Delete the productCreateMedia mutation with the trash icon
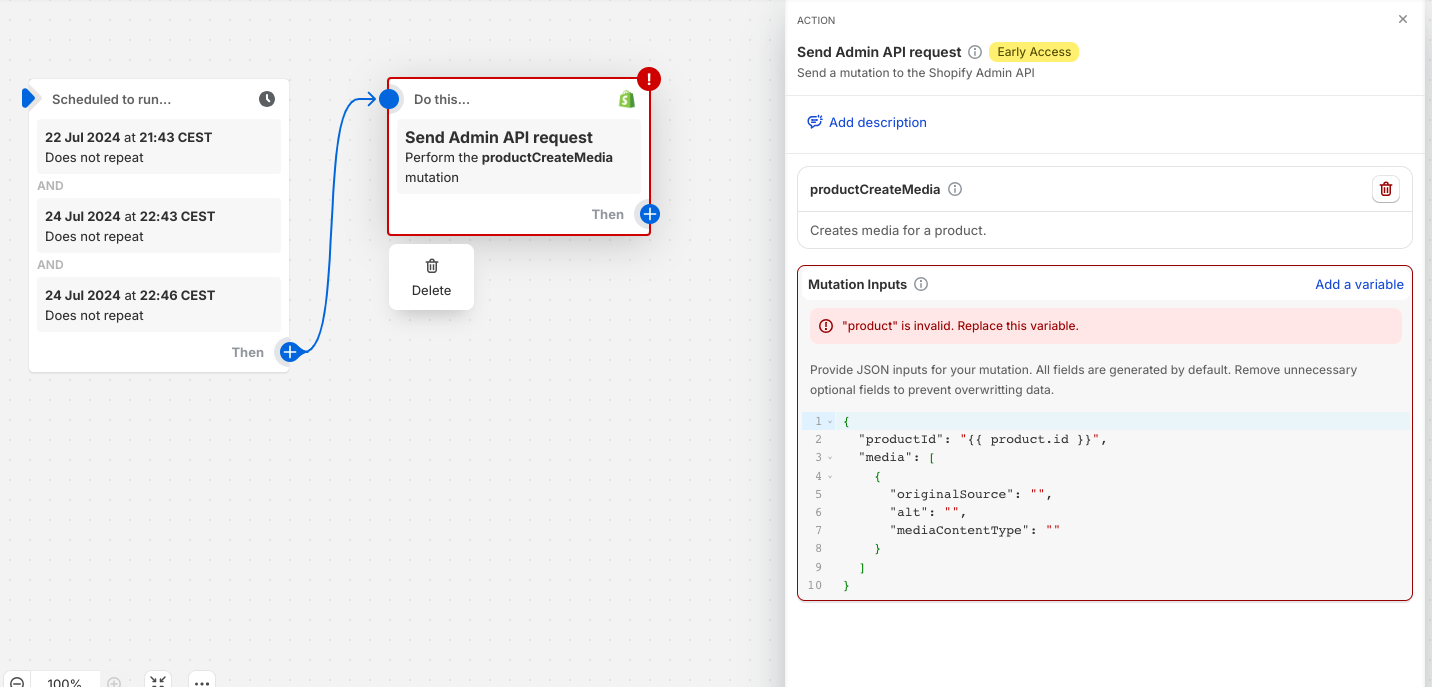 1386,189
